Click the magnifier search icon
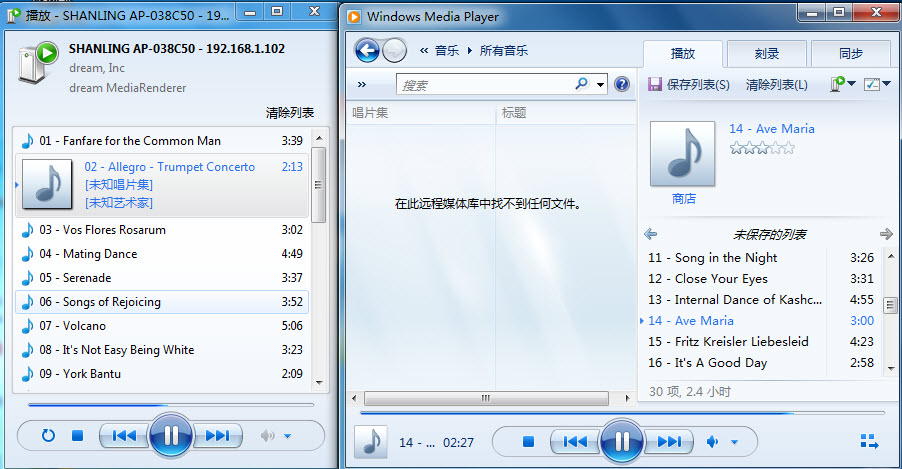 582,84
